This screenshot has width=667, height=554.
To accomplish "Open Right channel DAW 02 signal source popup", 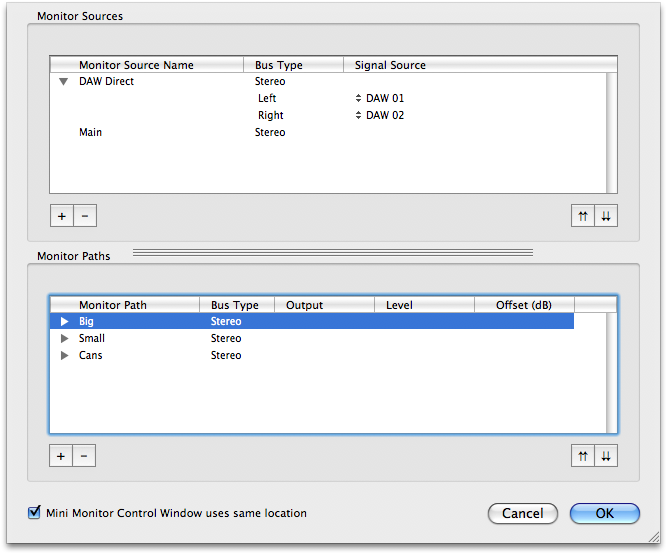I will point(379,115).
